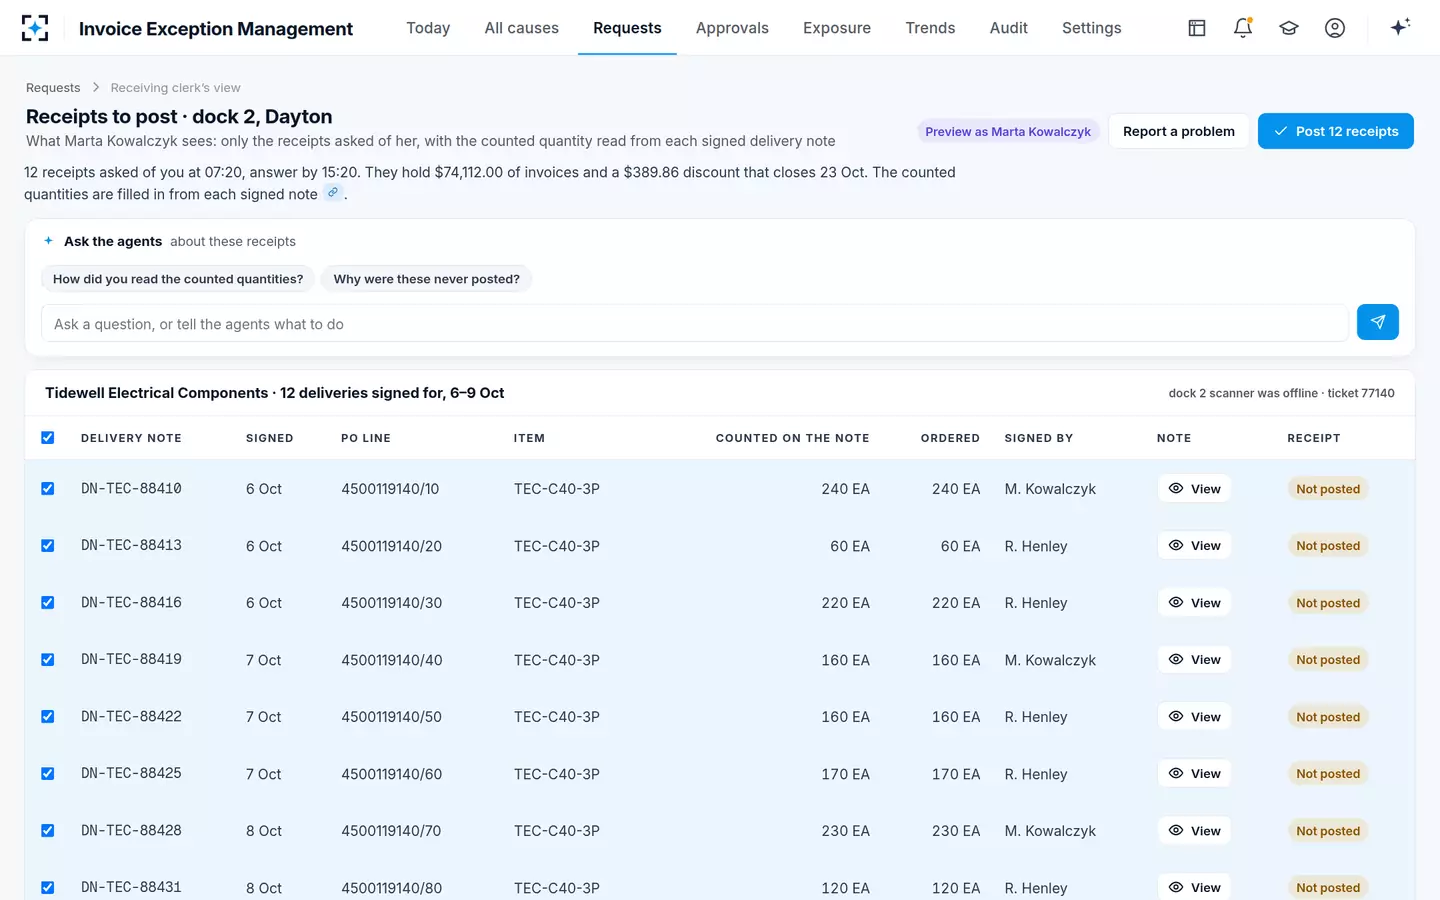
Task: Click the link icon after 'signed note'
Action: (x=333, y=193)
